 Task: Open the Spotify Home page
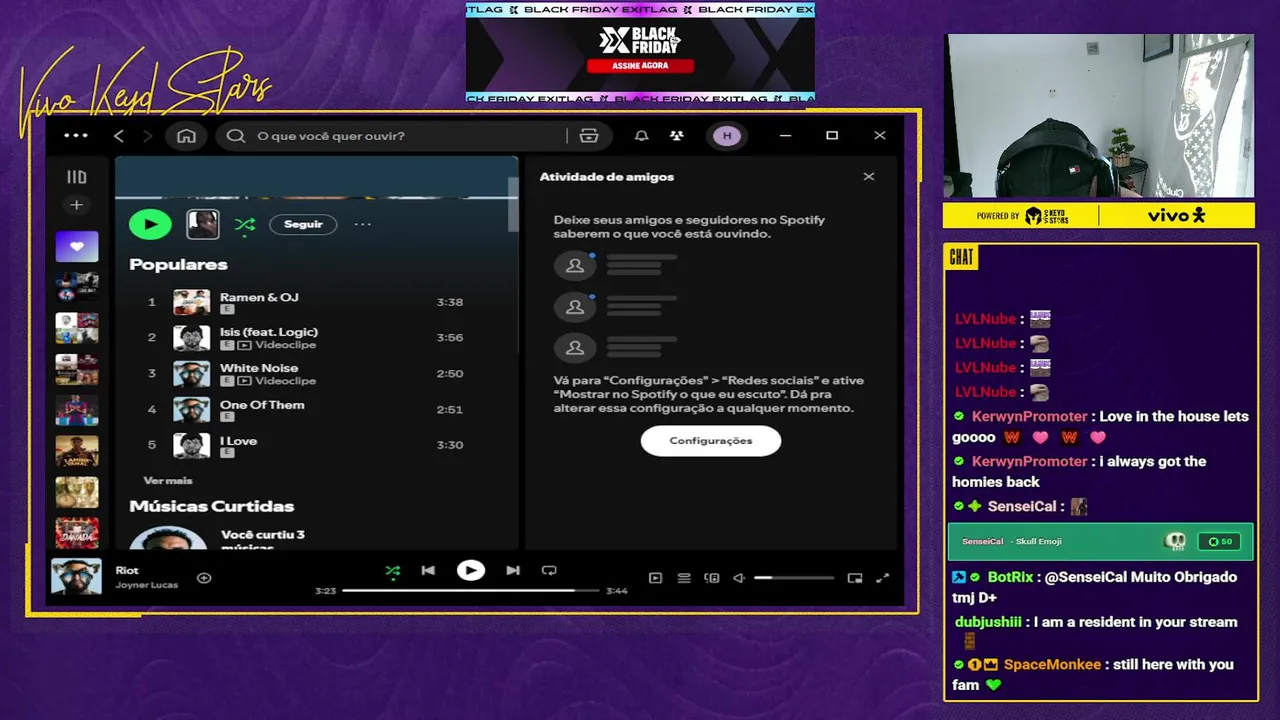pyautogui.click(x=186, y=136)
